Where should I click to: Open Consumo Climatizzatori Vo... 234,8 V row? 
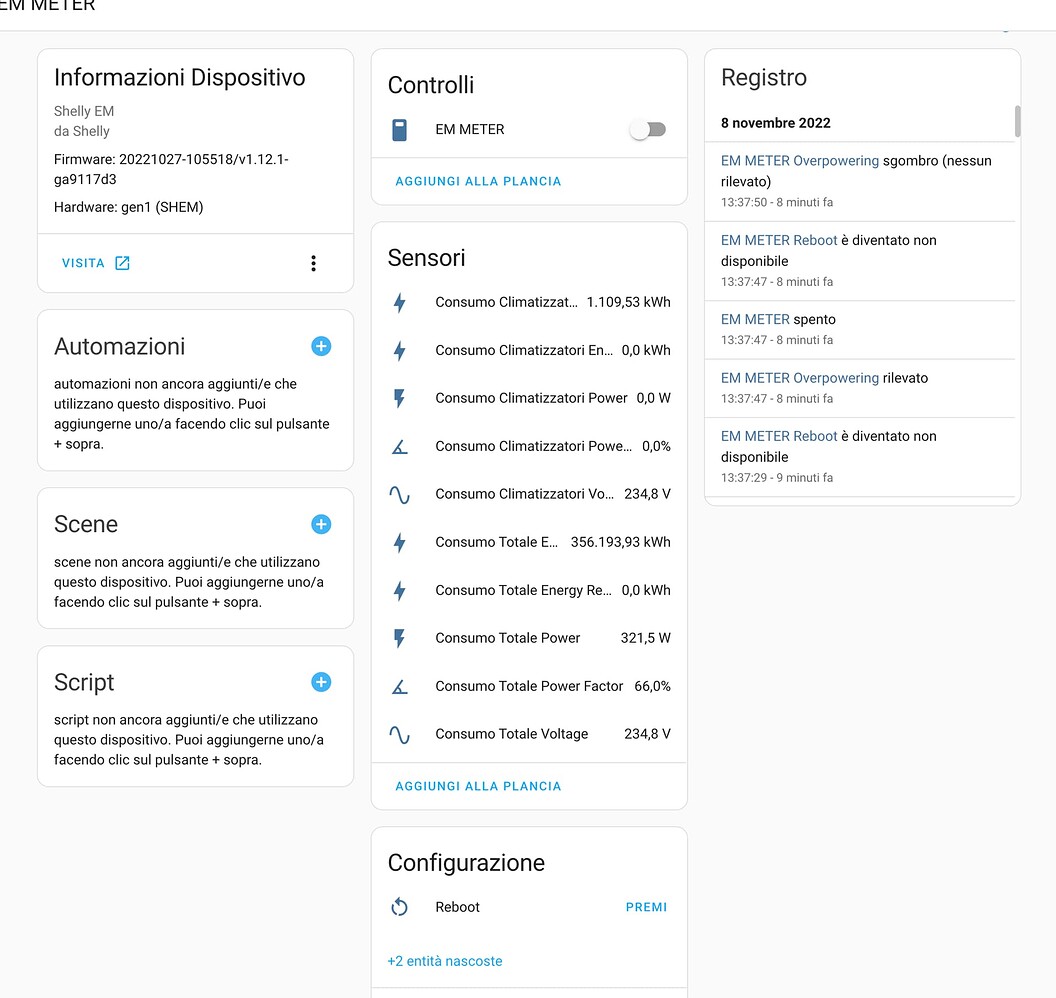pos(529,494)
